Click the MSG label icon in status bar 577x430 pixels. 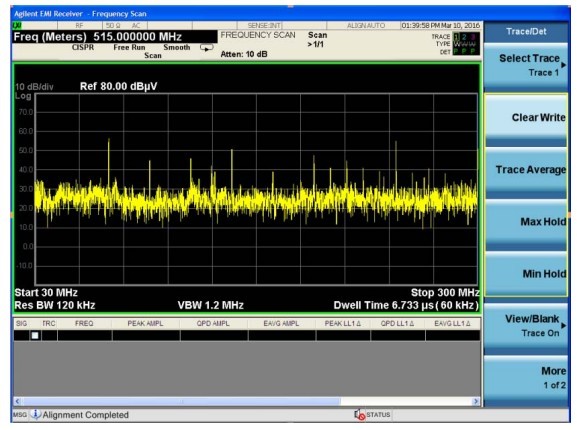coord(20,415)
